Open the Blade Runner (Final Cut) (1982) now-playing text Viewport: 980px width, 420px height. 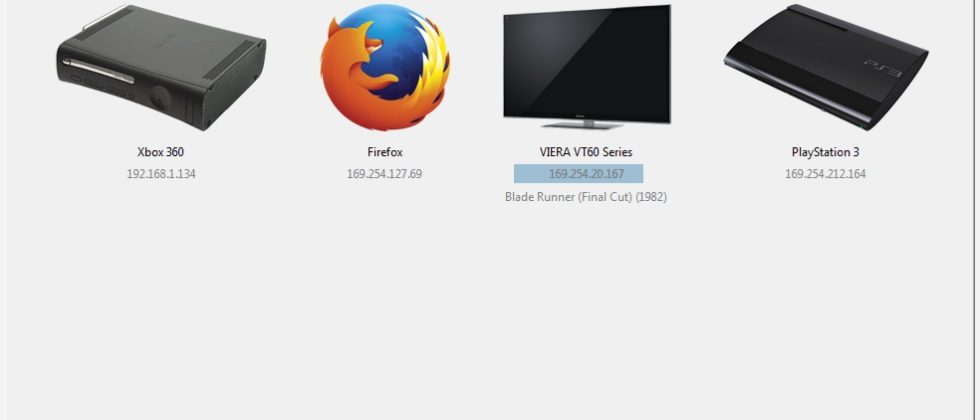click(586, 197)
